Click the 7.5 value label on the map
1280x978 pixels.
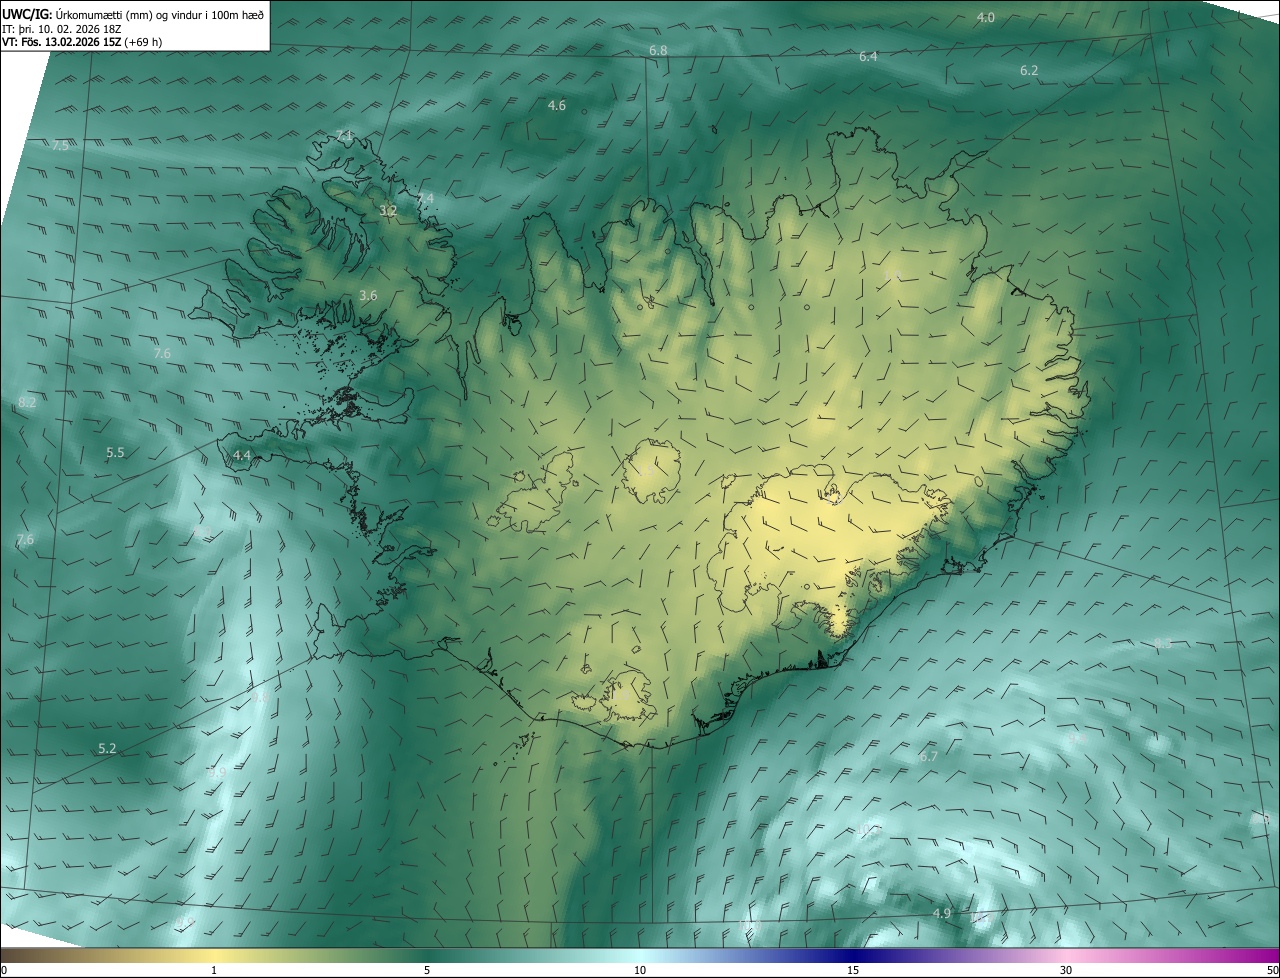60,145
